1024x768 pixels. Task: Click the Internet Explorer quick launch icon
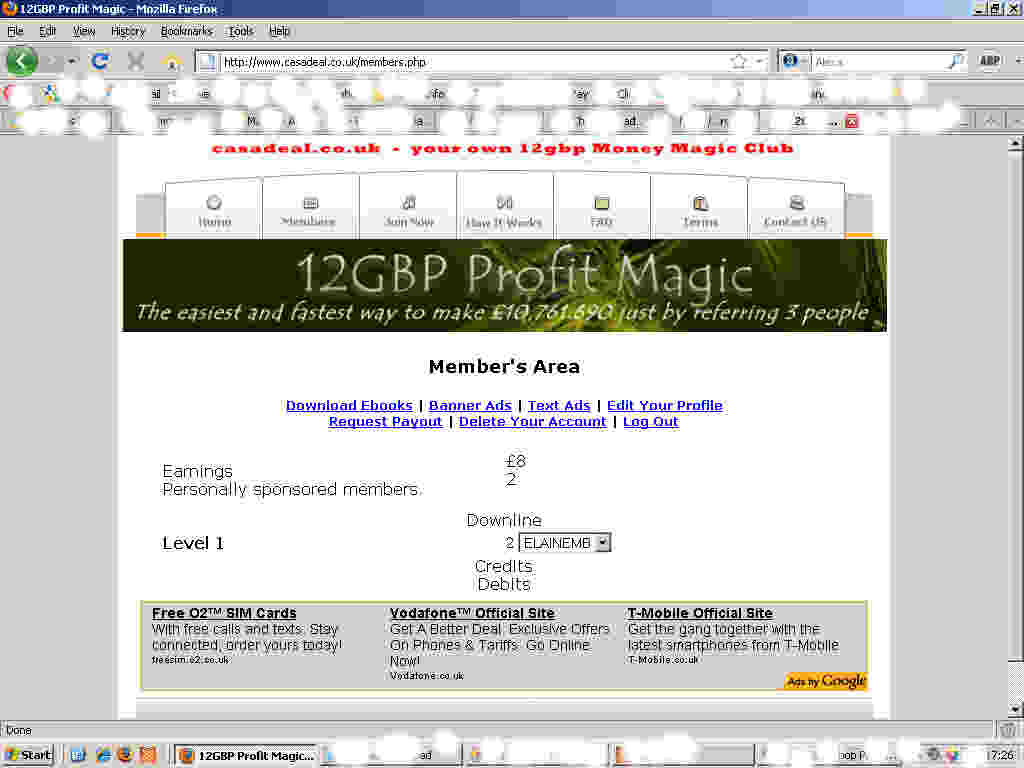pos(102,755)
